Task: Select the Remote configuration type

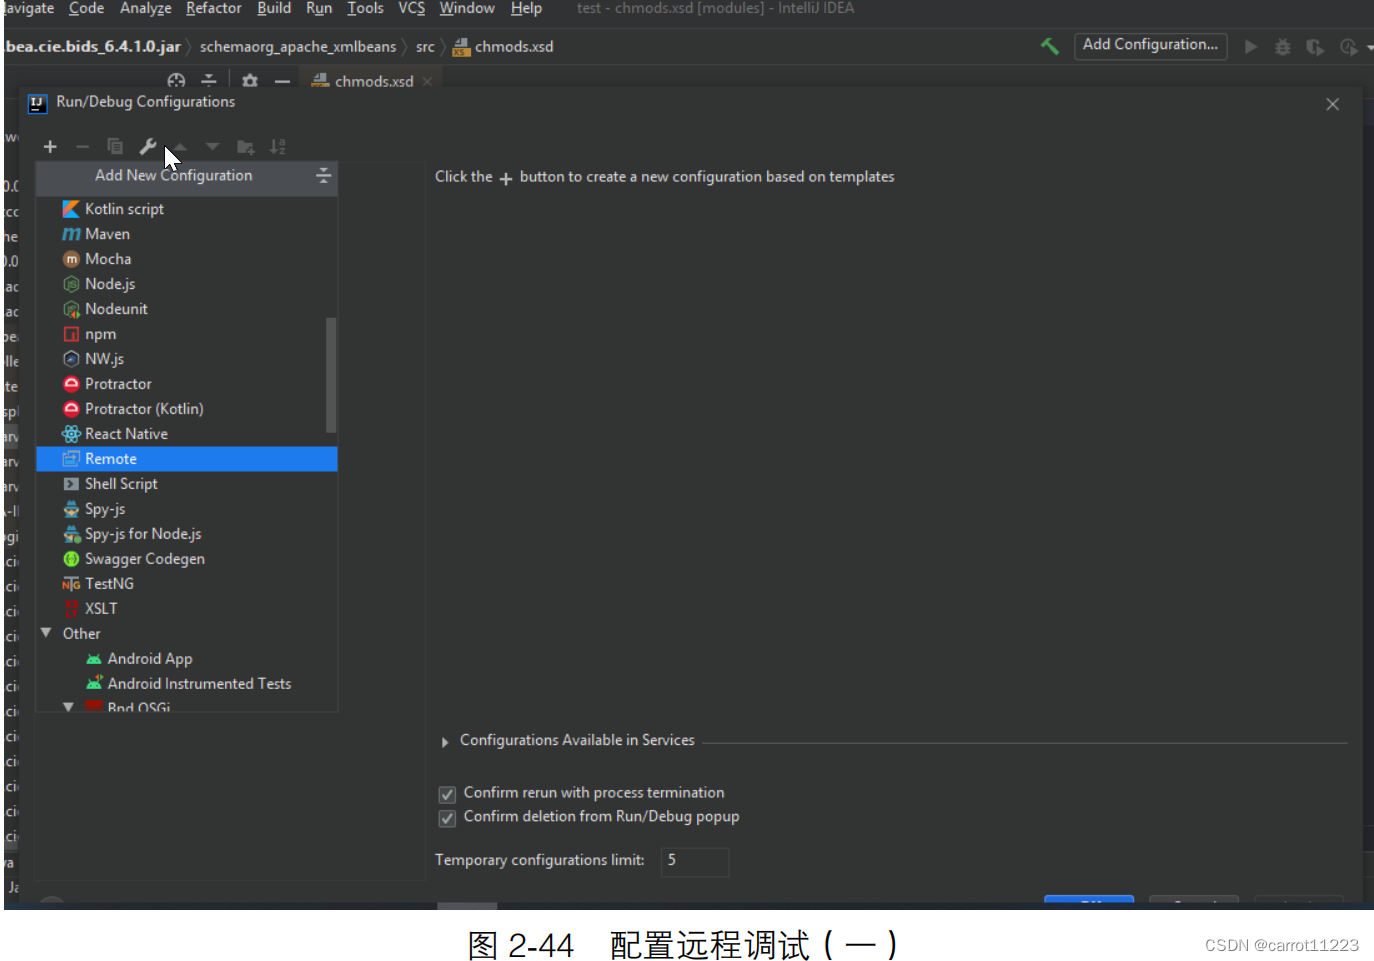Action: click(187, 459)
